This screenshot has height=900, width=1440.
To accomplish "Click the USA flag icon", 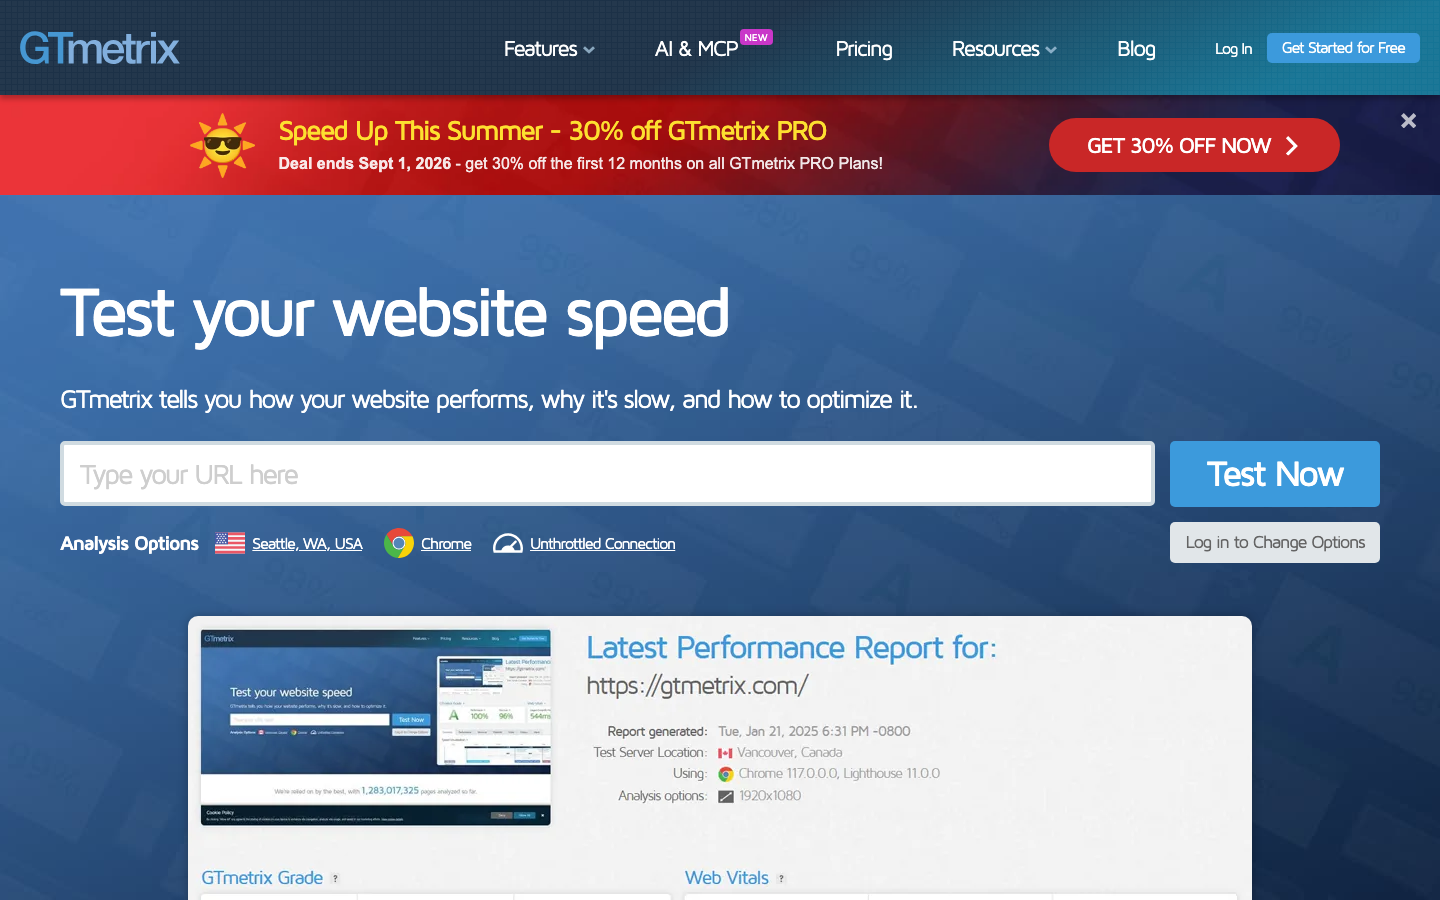I will click(x=230, y=543).
